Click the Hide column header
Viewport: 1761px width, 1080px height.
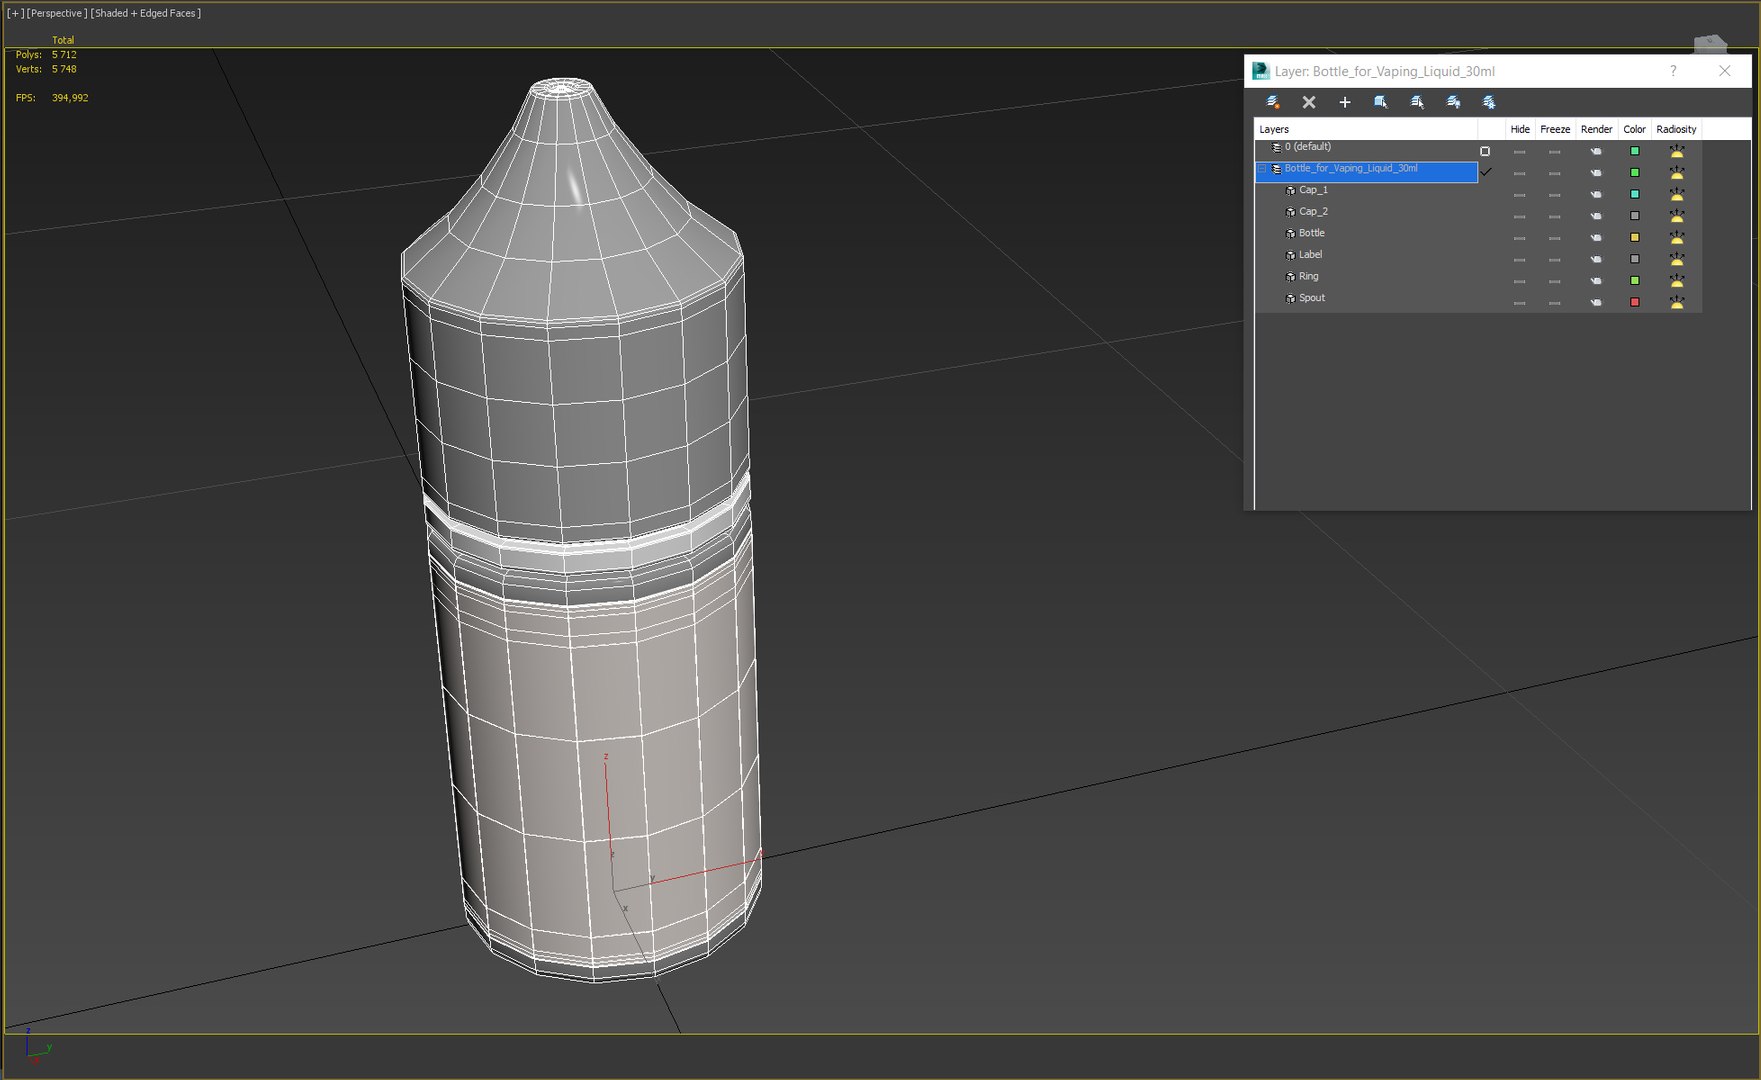(1520, 129)
